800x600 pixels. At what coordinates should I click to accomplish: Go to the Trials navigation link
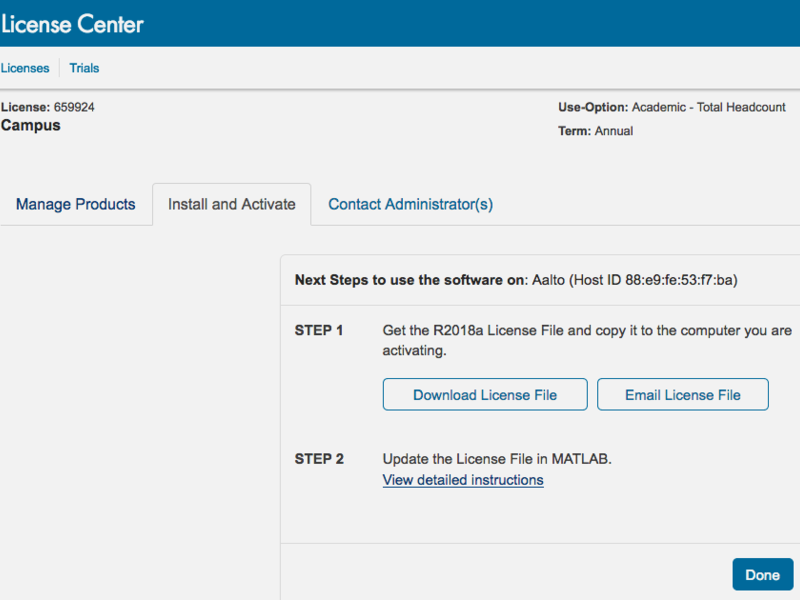84,68
